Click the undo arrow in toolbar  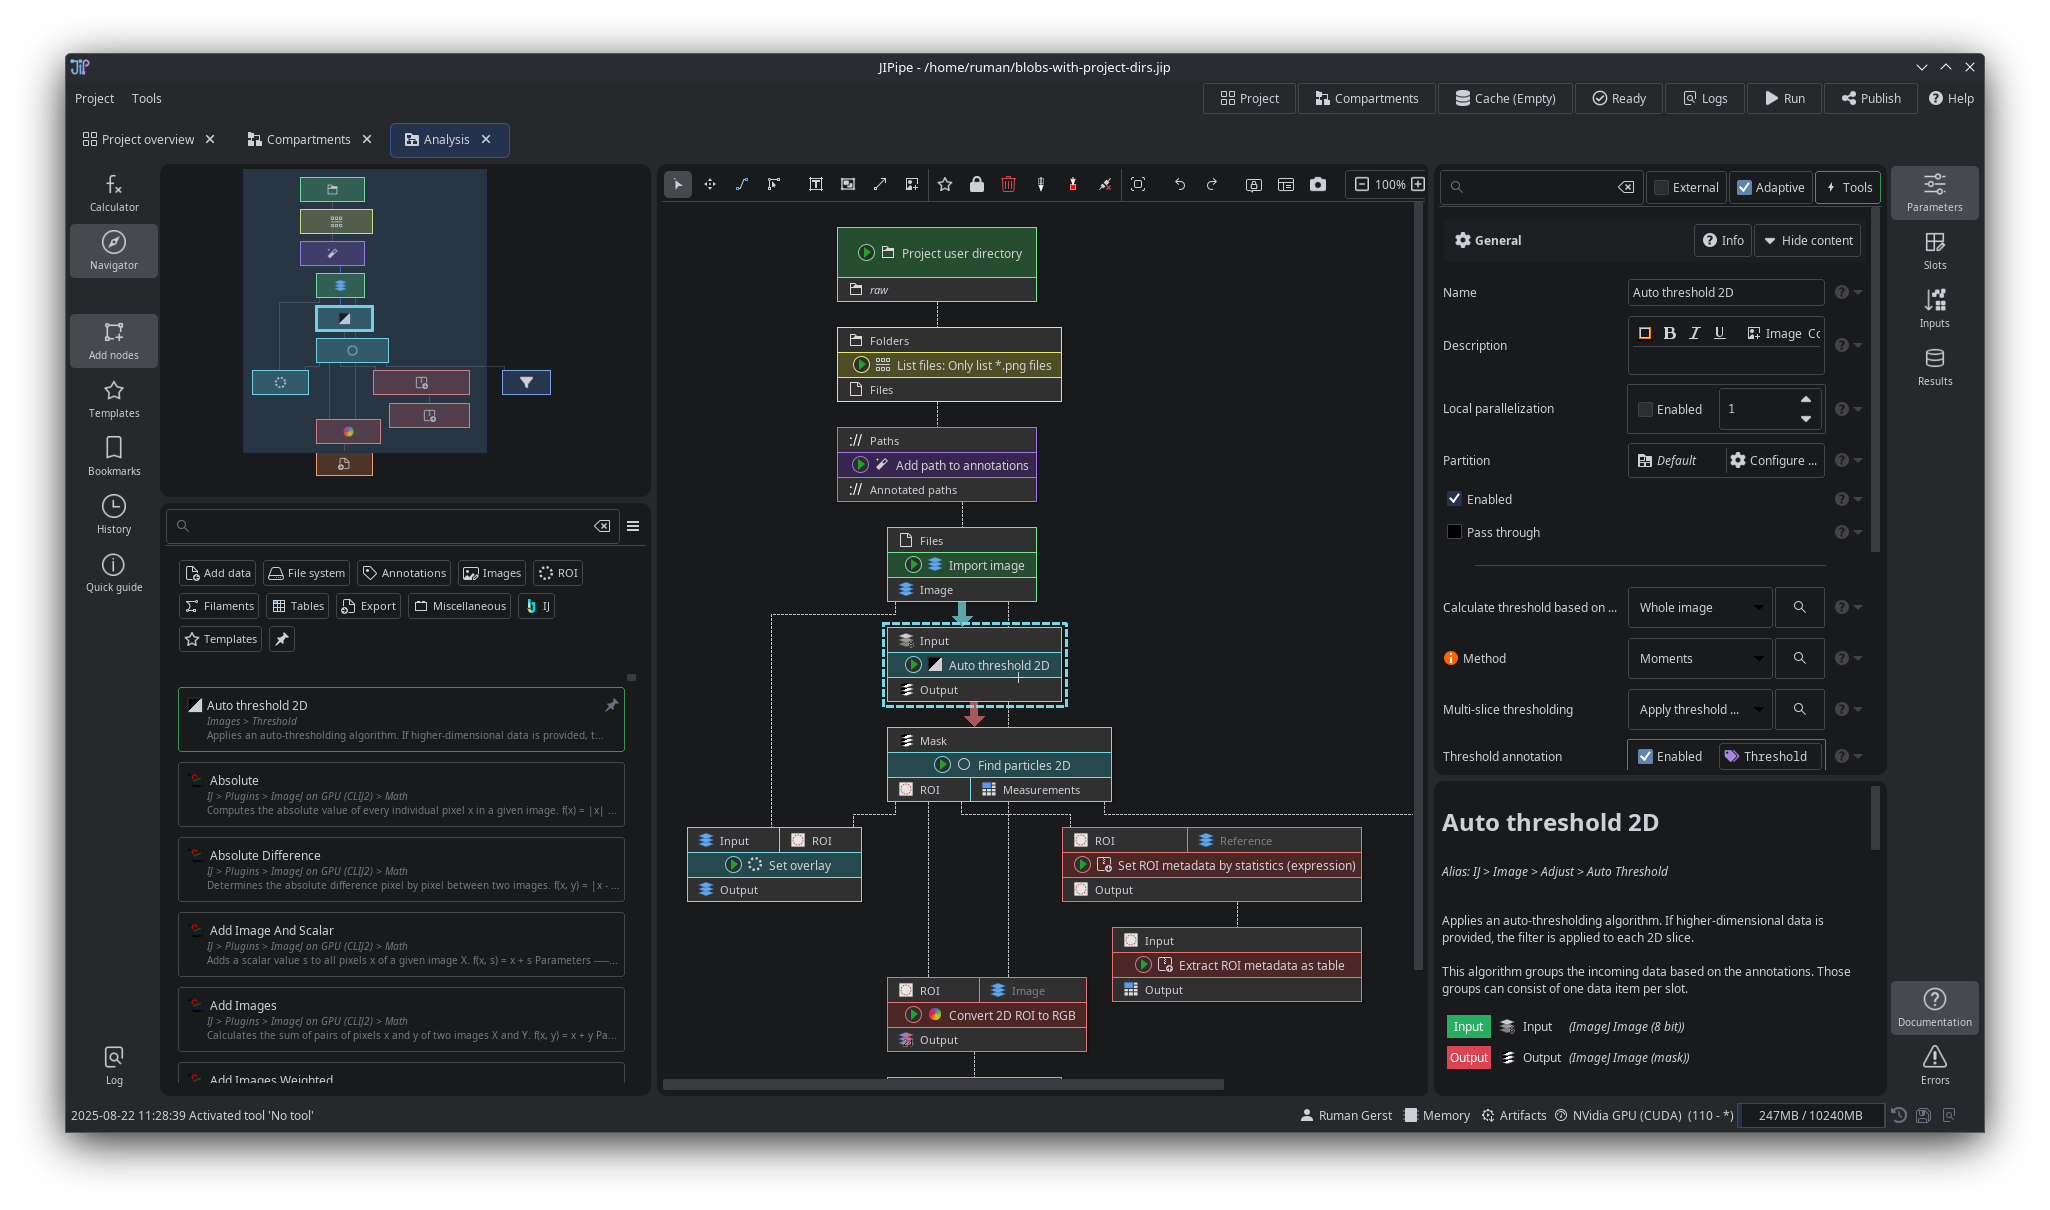(1180, 184)
